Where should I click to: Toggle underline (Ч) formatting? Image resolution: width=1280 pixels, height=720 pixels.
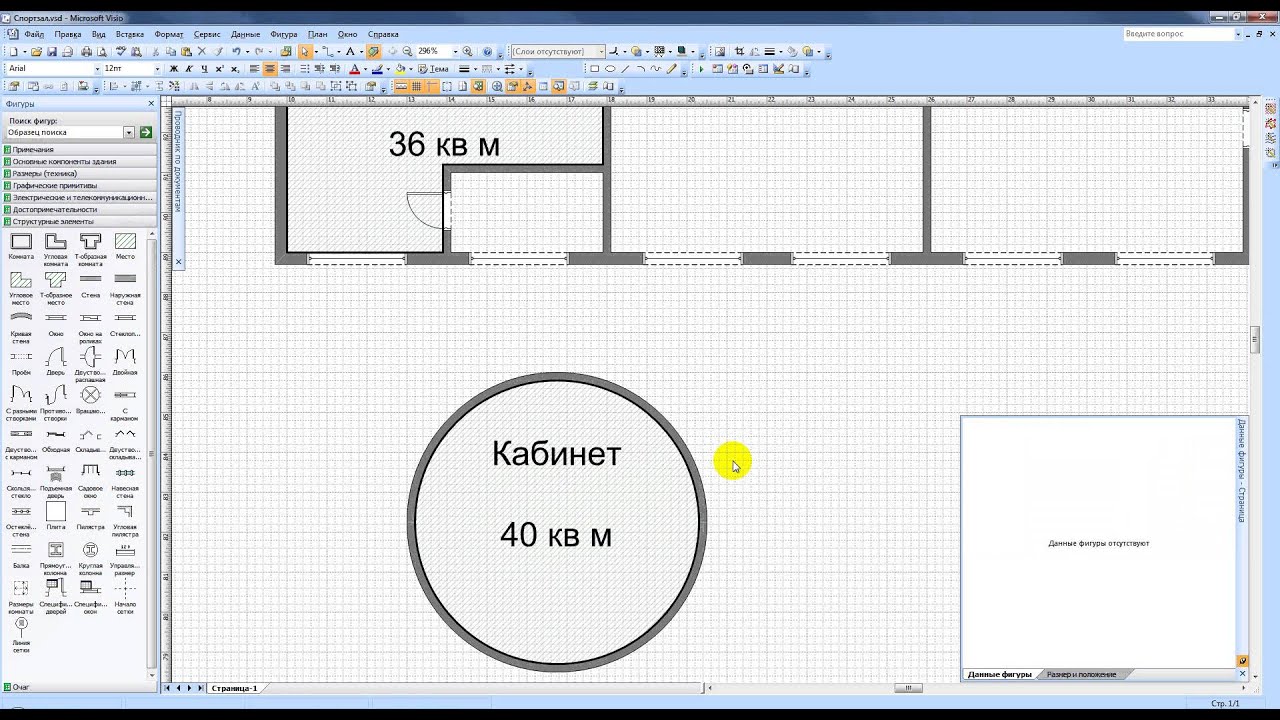click(x=204, y=69)
